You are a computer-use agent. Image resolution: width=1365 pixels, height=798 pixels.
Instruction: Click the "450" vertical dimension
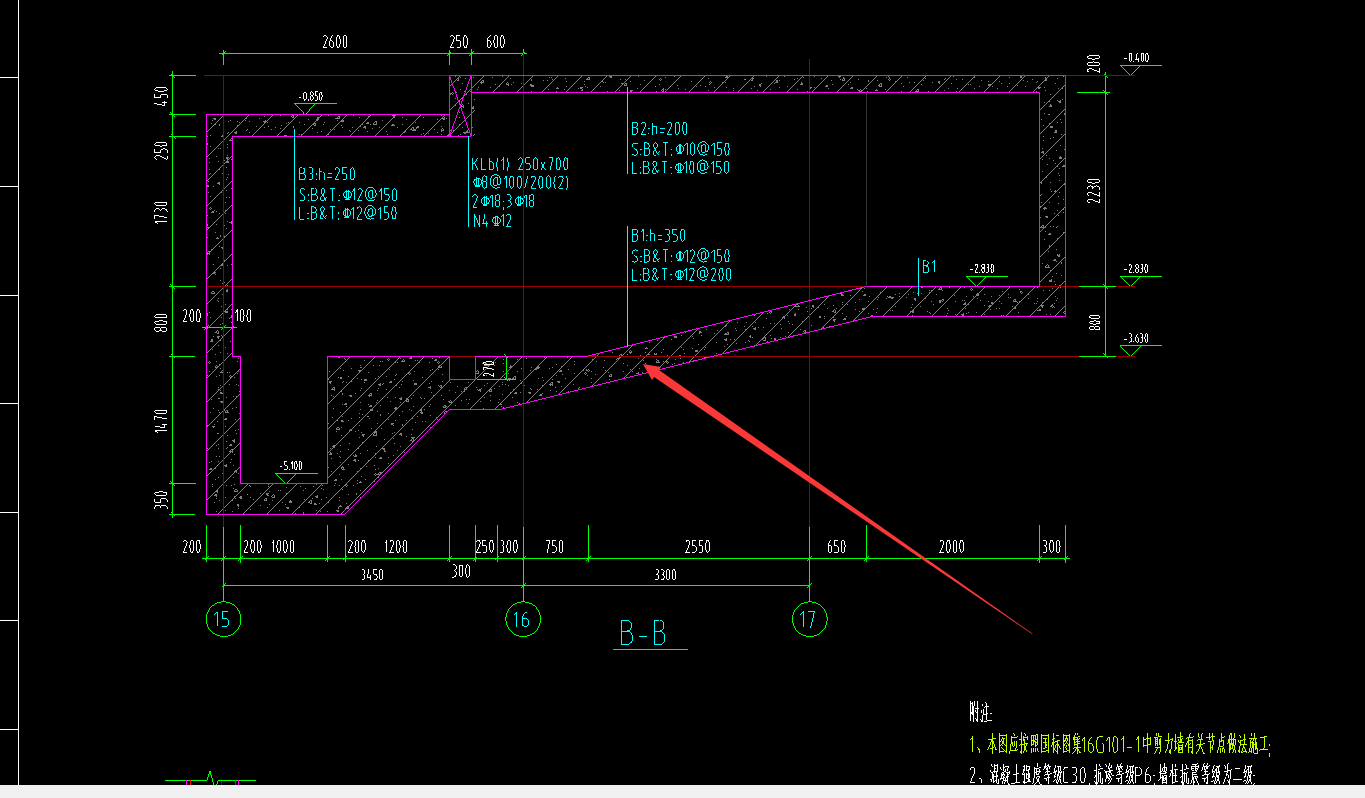tap(162, 96)
